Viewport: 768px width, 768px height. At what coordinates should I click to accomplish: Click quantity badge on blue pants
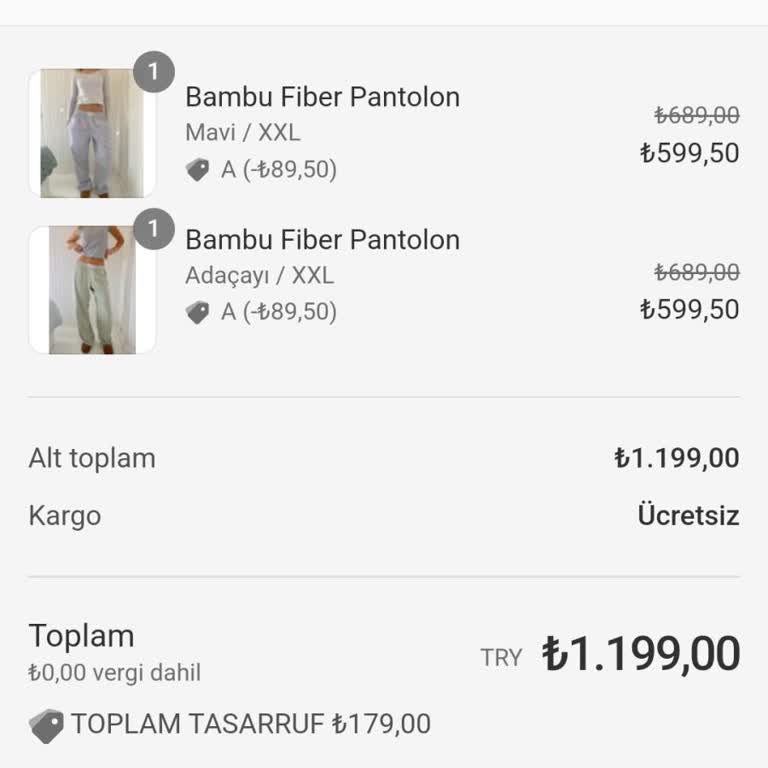[x=153, y=73]
